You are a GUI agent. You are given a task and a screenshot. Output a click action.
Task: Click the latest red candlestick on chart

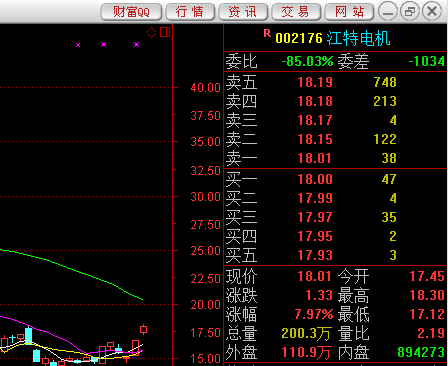(x=144, y=329)
